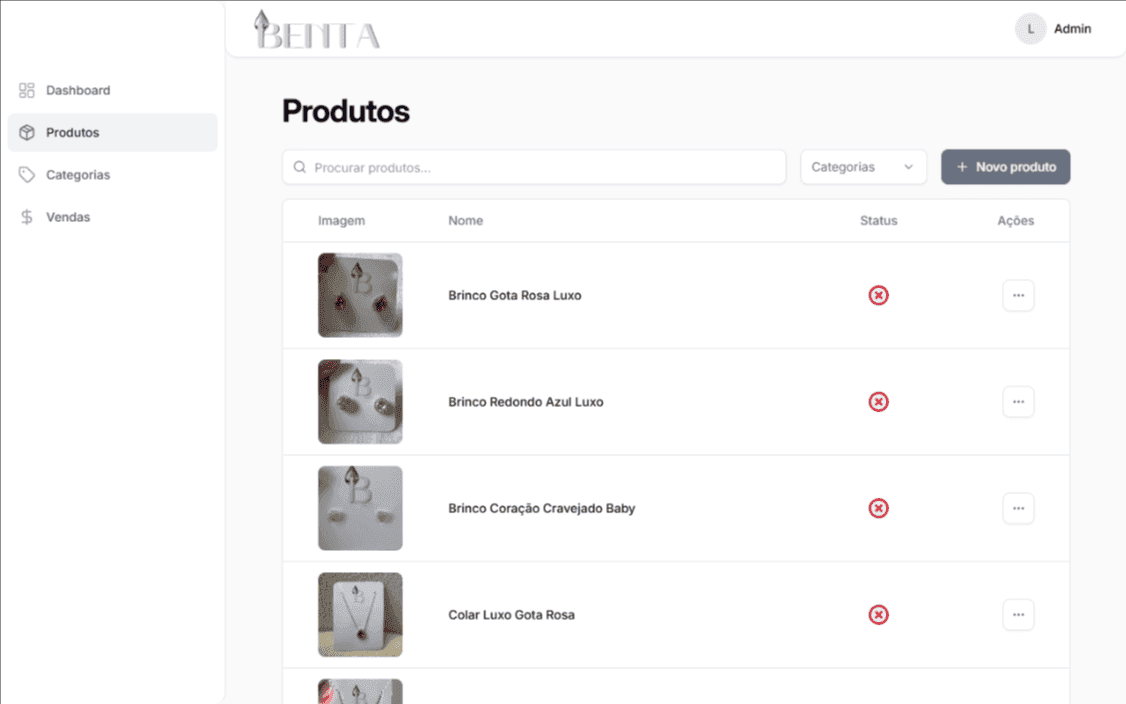Click the Brinco Redondo Azul Luxo name
1126x704 pixels.
point(526,402)
